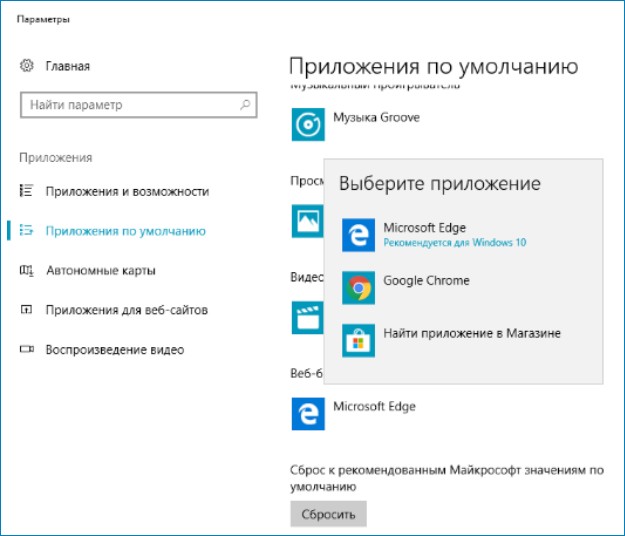Screen dimensions: 625x536
Task: Click the Воспроизведение видео sidebar icon
Action: 27,350
